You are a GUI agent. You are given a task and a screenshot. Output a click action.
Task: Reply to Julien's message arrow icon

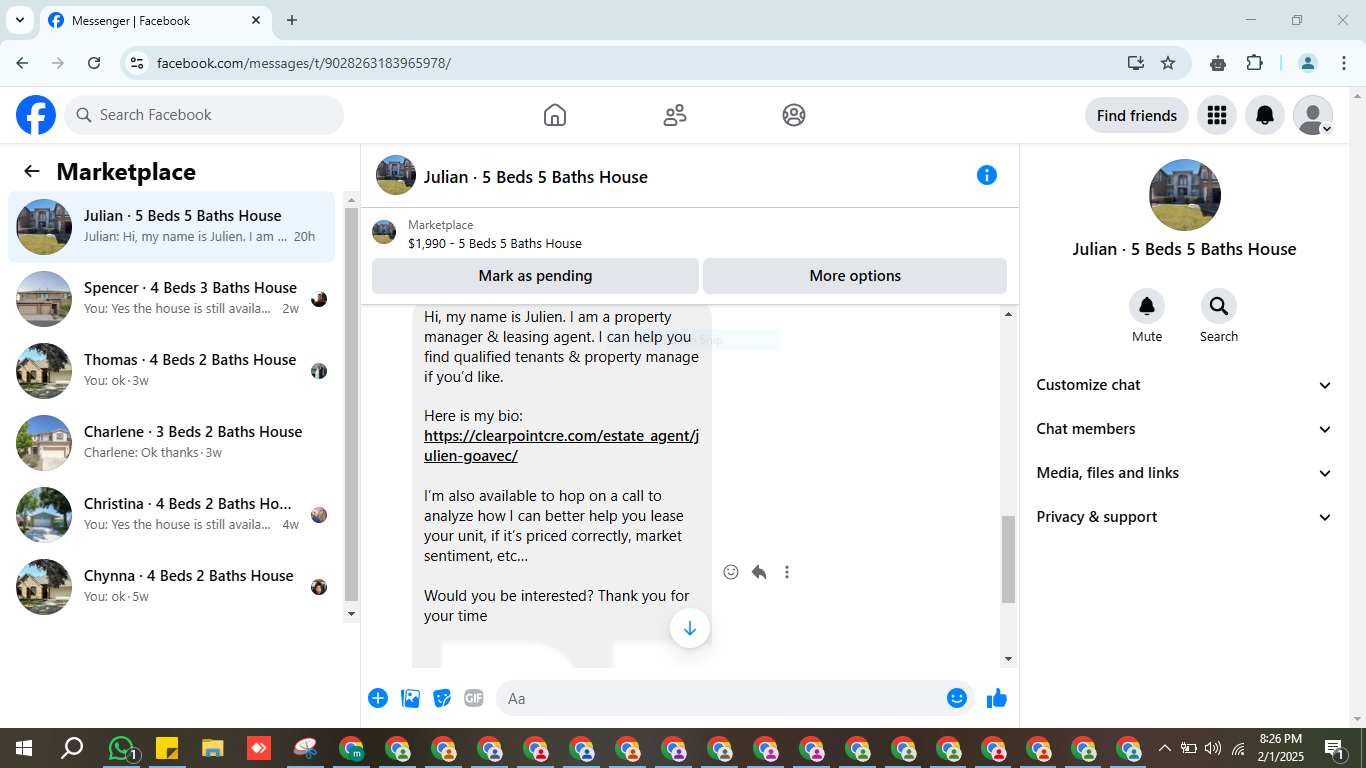(759, 572)
